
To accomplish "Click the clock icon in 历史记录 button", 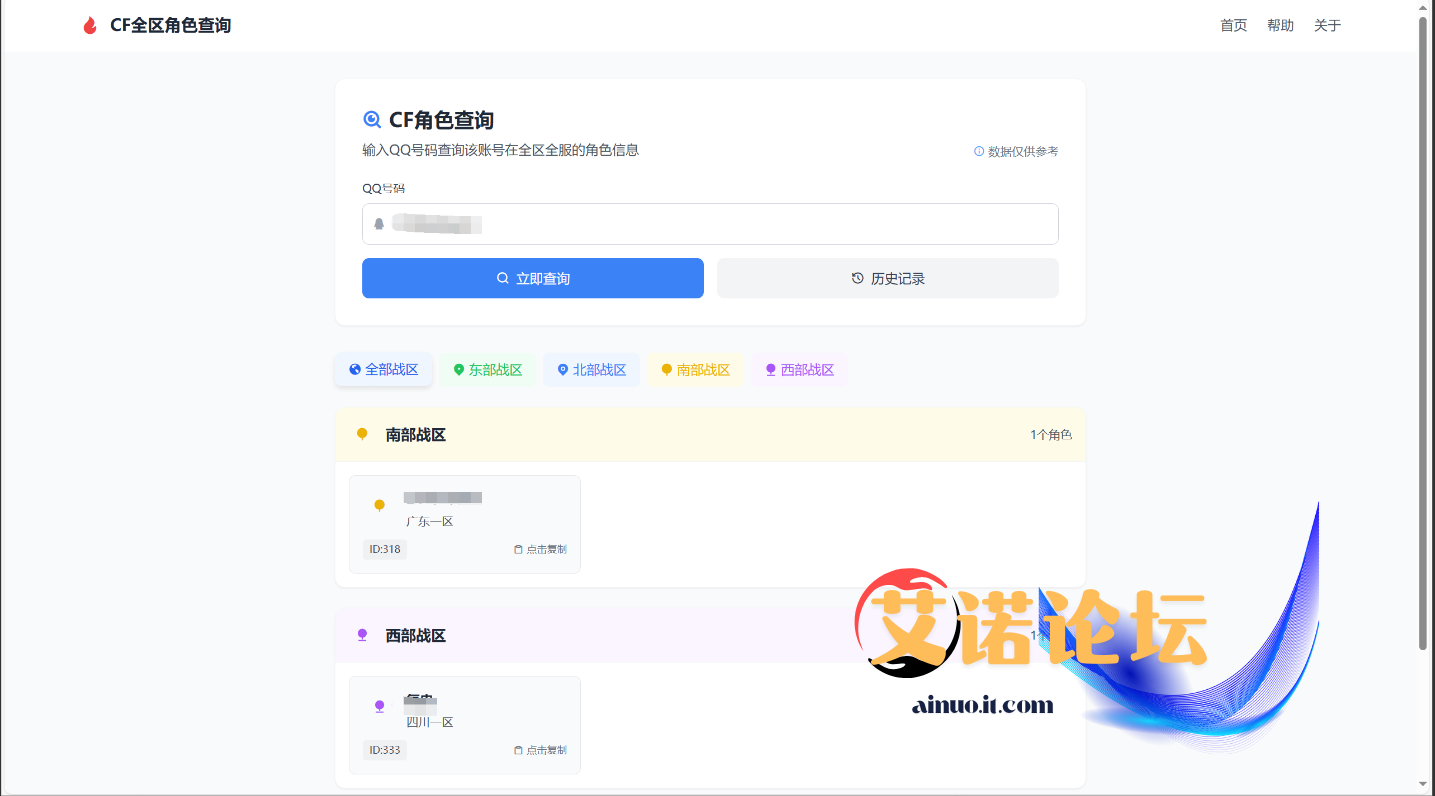I will tap(857, 278).
